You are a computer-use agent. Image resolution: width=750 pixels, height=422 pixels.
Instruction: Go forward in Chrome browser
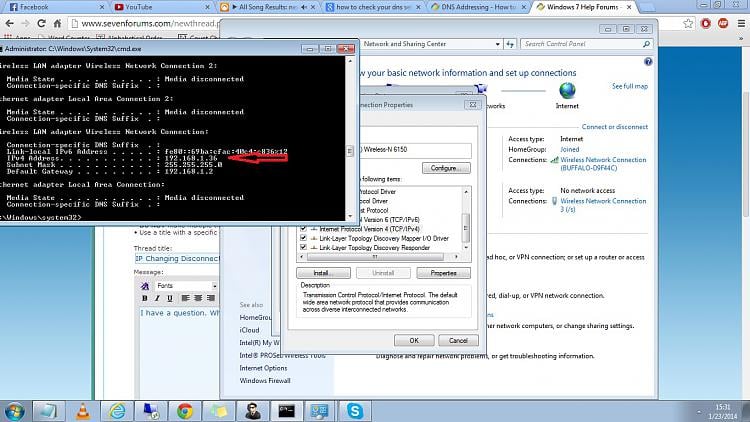[25, 23]
